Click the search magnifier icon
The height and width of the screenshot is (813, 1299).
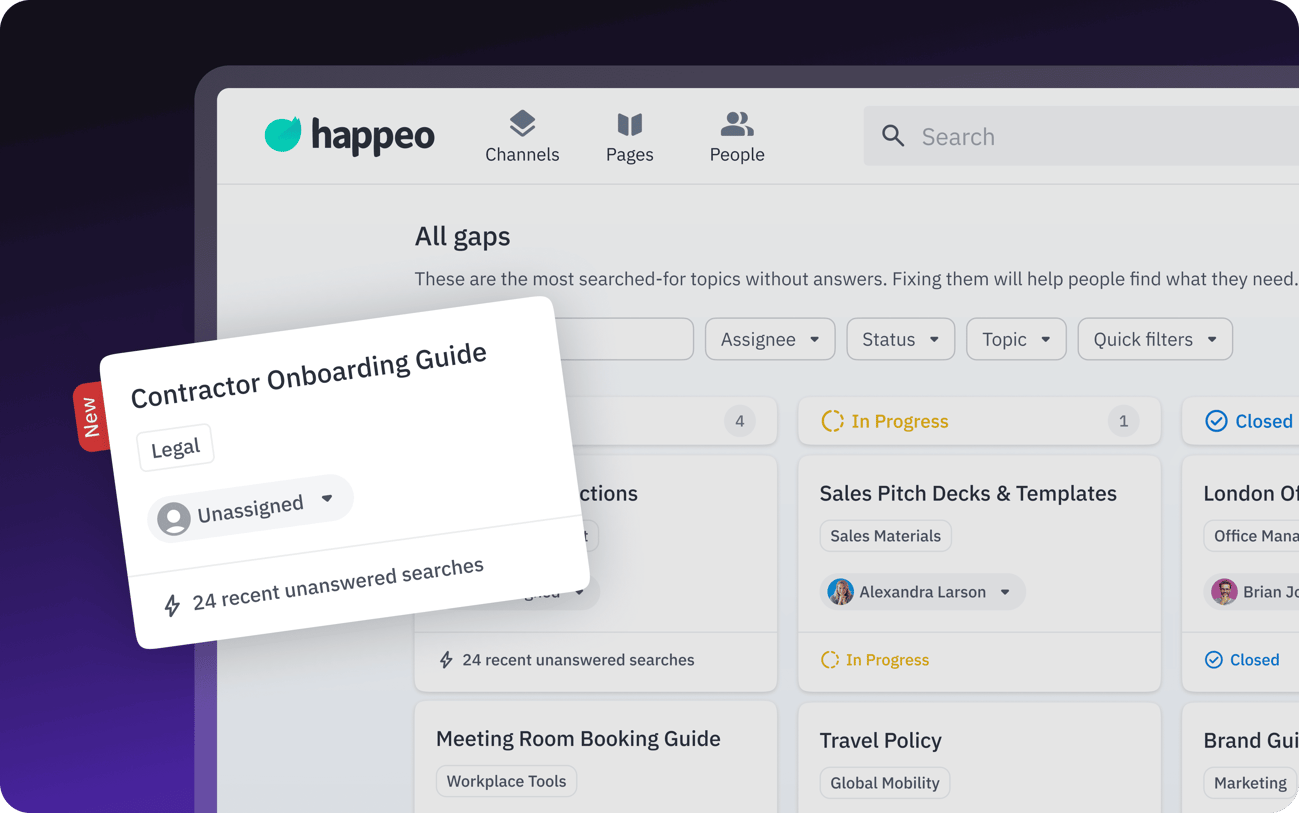[x=893, y=136]
